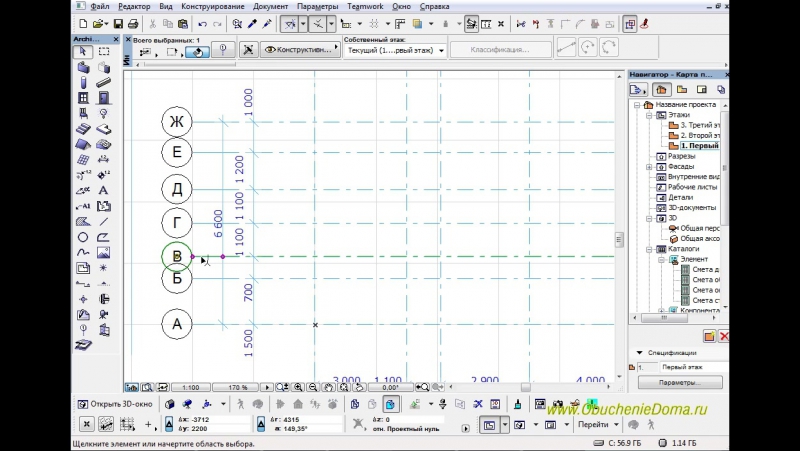Open the Перейти dropdown
Image resolution: width=800 pixels, height=451 pixels.
[598, 424]
